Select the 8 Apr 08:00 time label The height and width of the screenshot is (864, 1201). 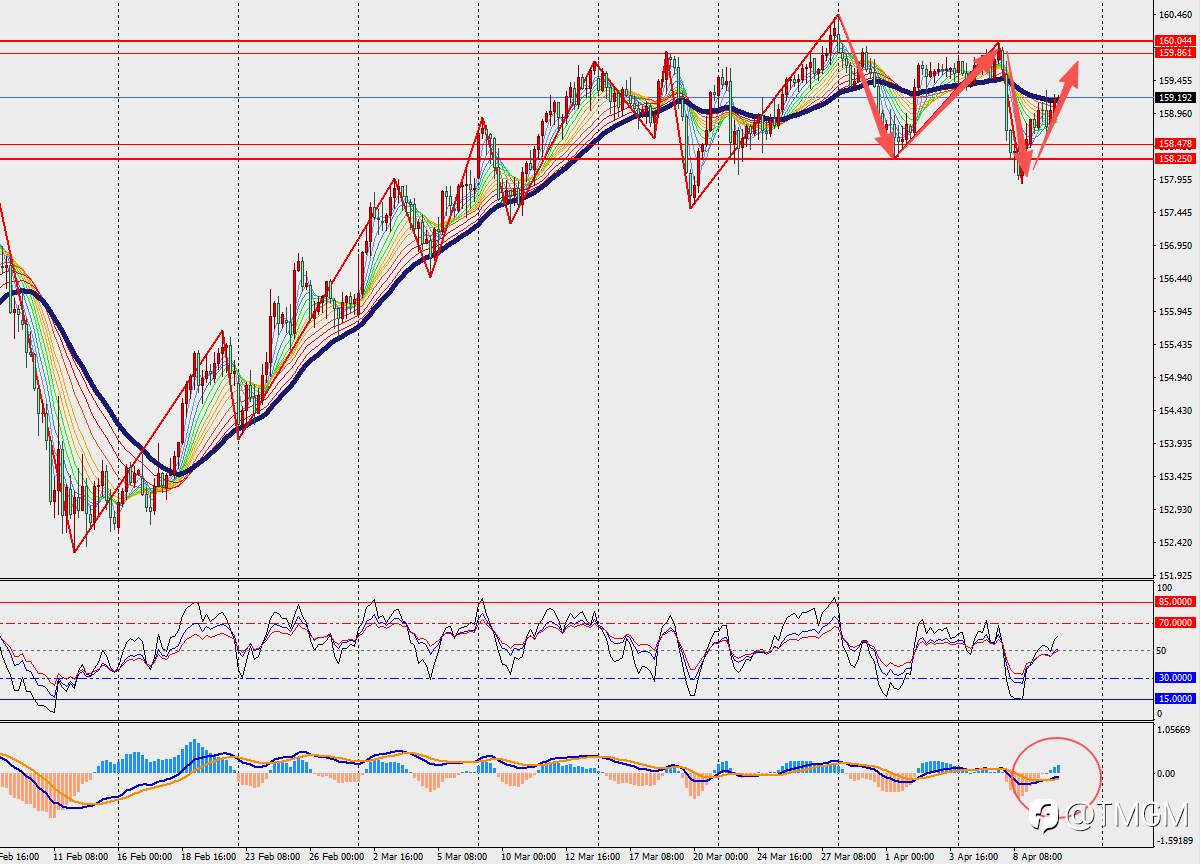(x=1038, y=857)
